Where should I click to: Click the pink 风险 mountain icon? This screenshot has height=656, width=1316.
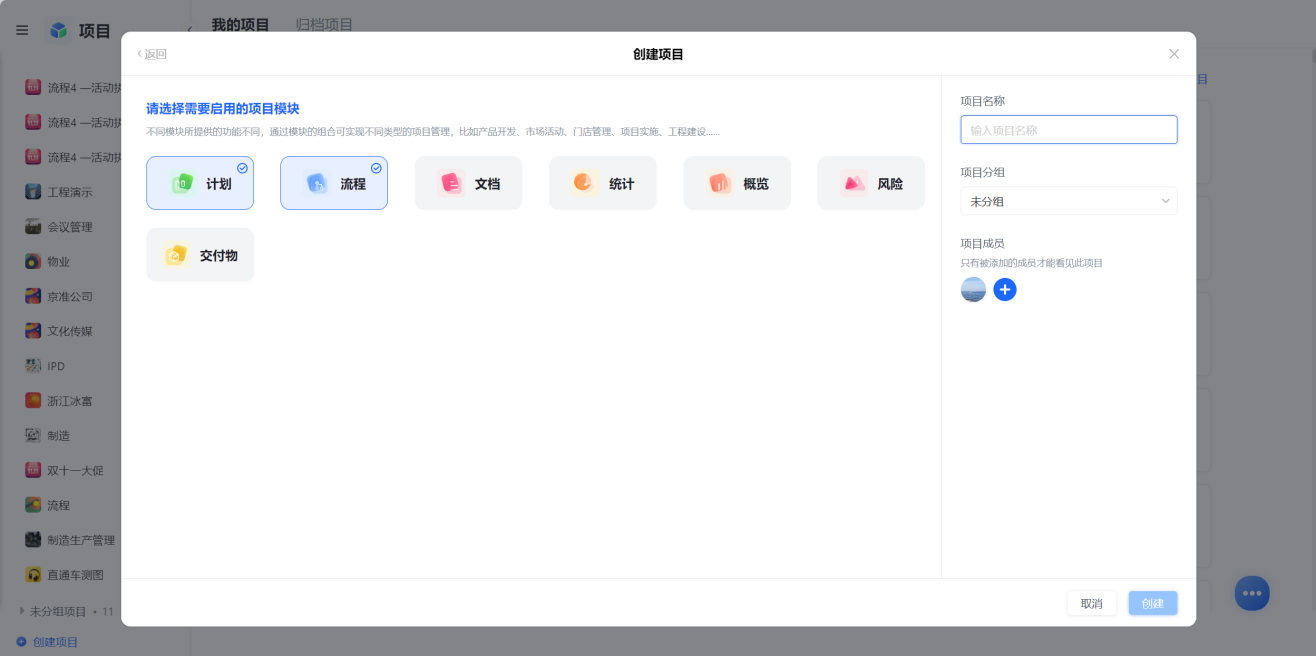pyautogui.click(x=853, y=183)
